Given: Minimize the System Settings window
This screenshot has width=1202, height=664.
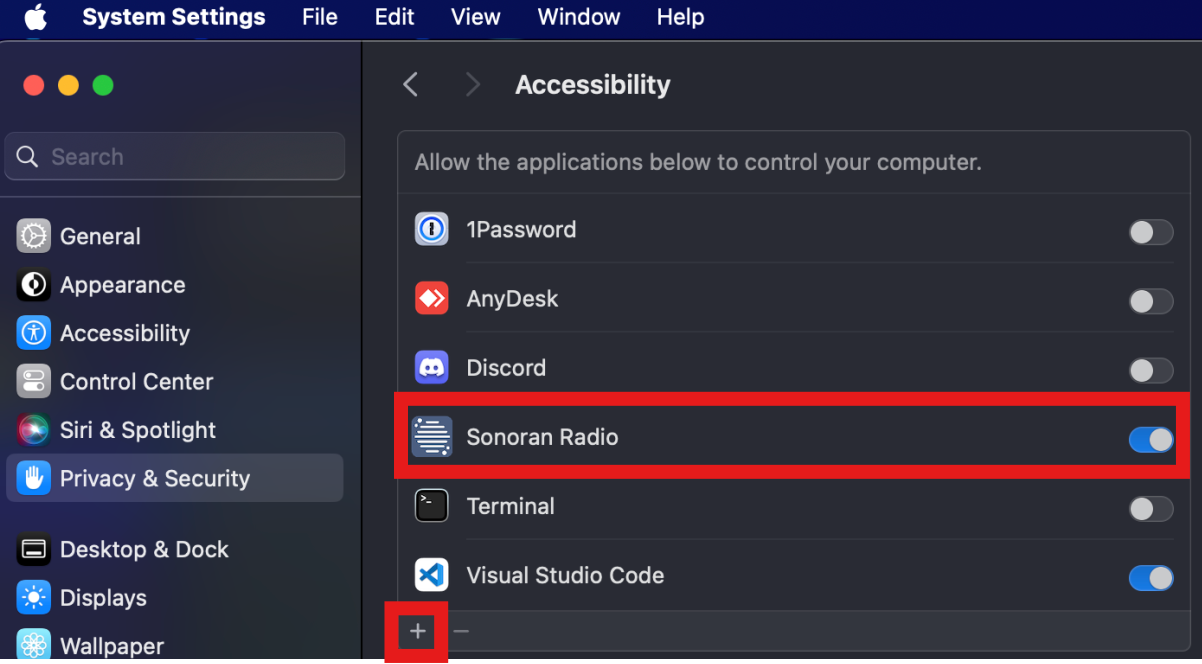Looking at the screenshot, I should click(x=68, y=86).
